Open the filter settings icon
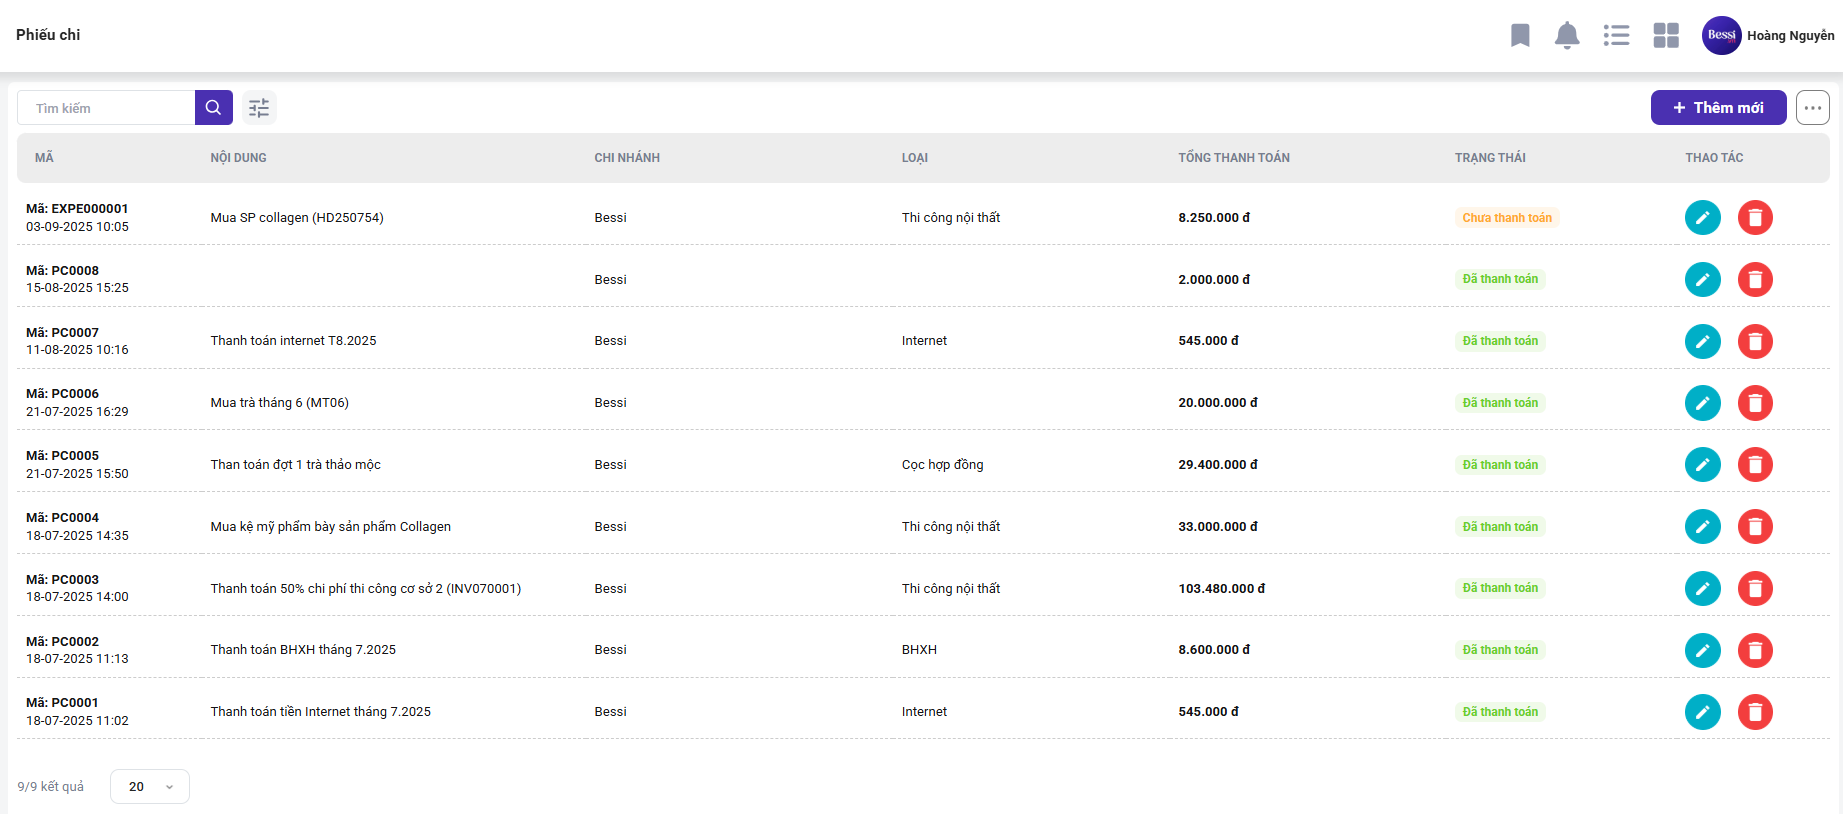The height and width of the screenshot is (814, 1843). [x=259, y=108]
